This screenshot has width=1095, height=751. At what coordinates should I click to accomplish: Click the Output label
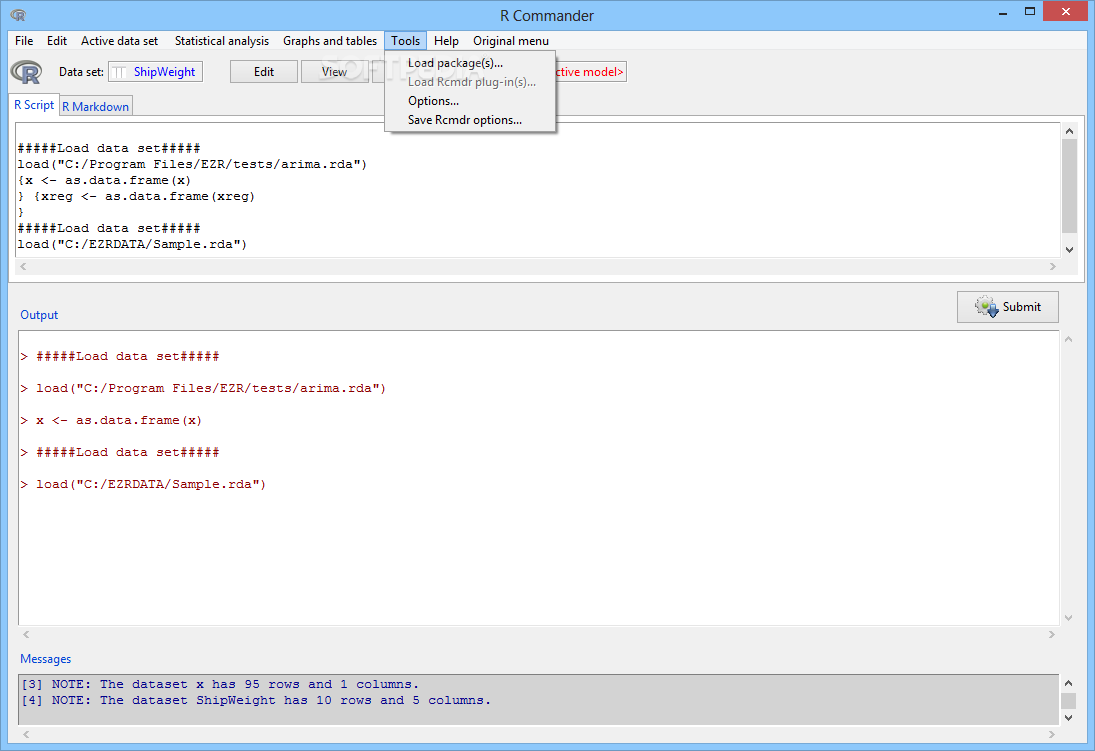pos(39,315)
